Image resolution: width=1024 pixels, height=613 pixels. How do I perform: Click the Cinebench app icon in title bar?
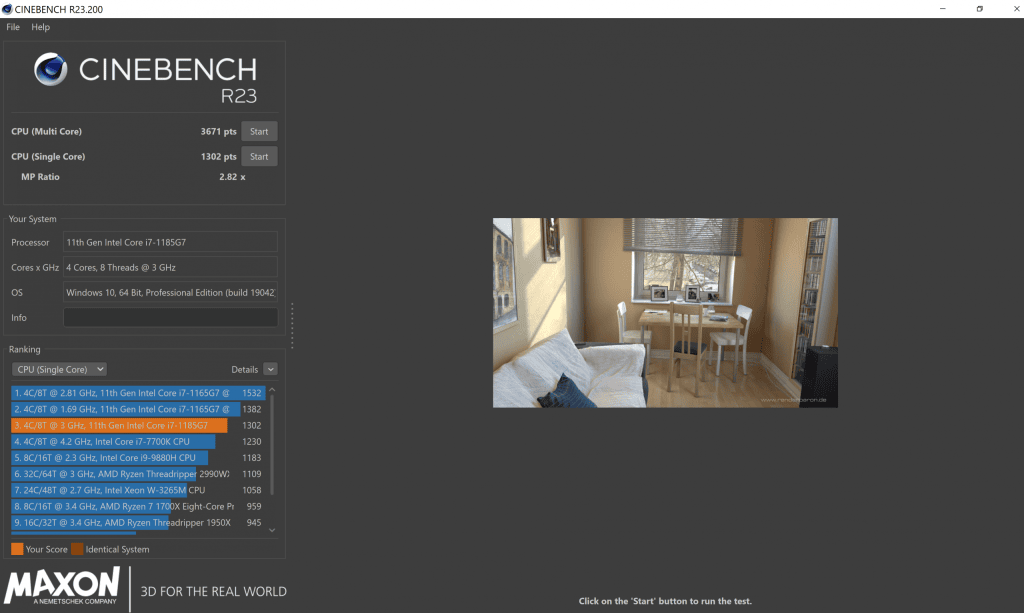[x=7, y=9]
